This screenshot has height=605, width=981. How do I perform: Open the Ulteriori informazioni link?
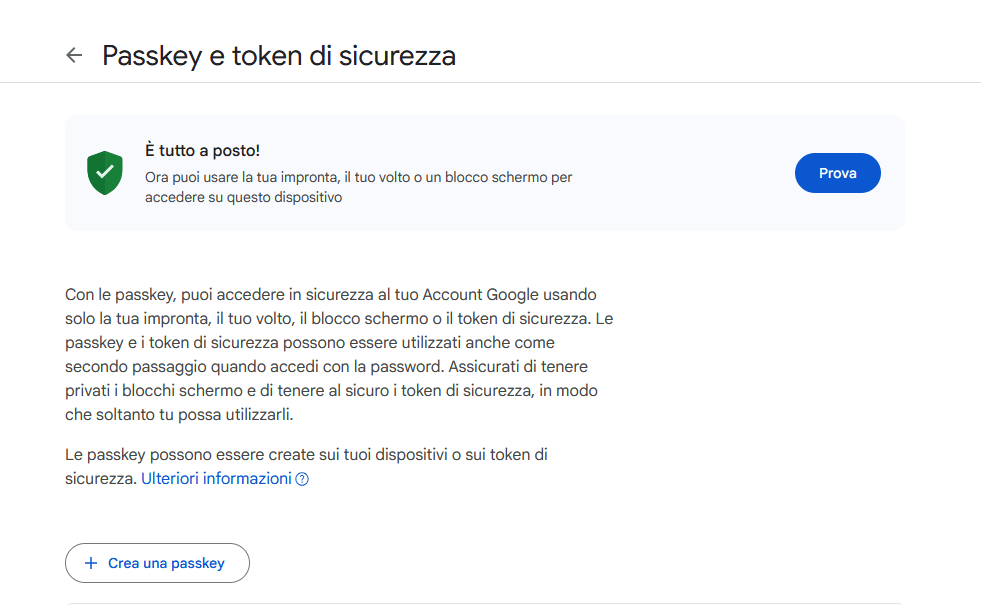coord(216,478)
